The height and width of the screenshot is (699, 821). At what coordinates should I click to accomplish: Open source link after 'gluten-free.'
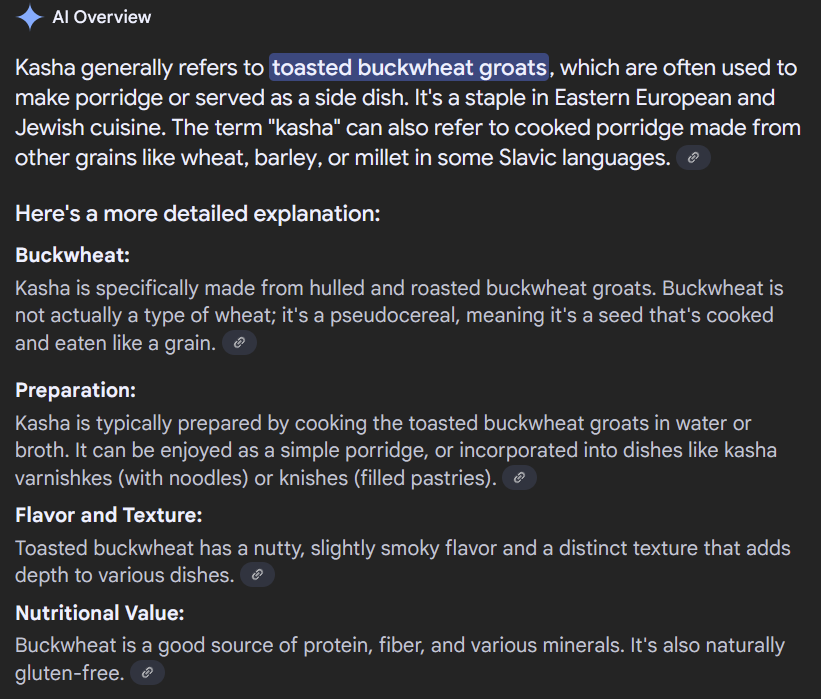coord(147,672)
